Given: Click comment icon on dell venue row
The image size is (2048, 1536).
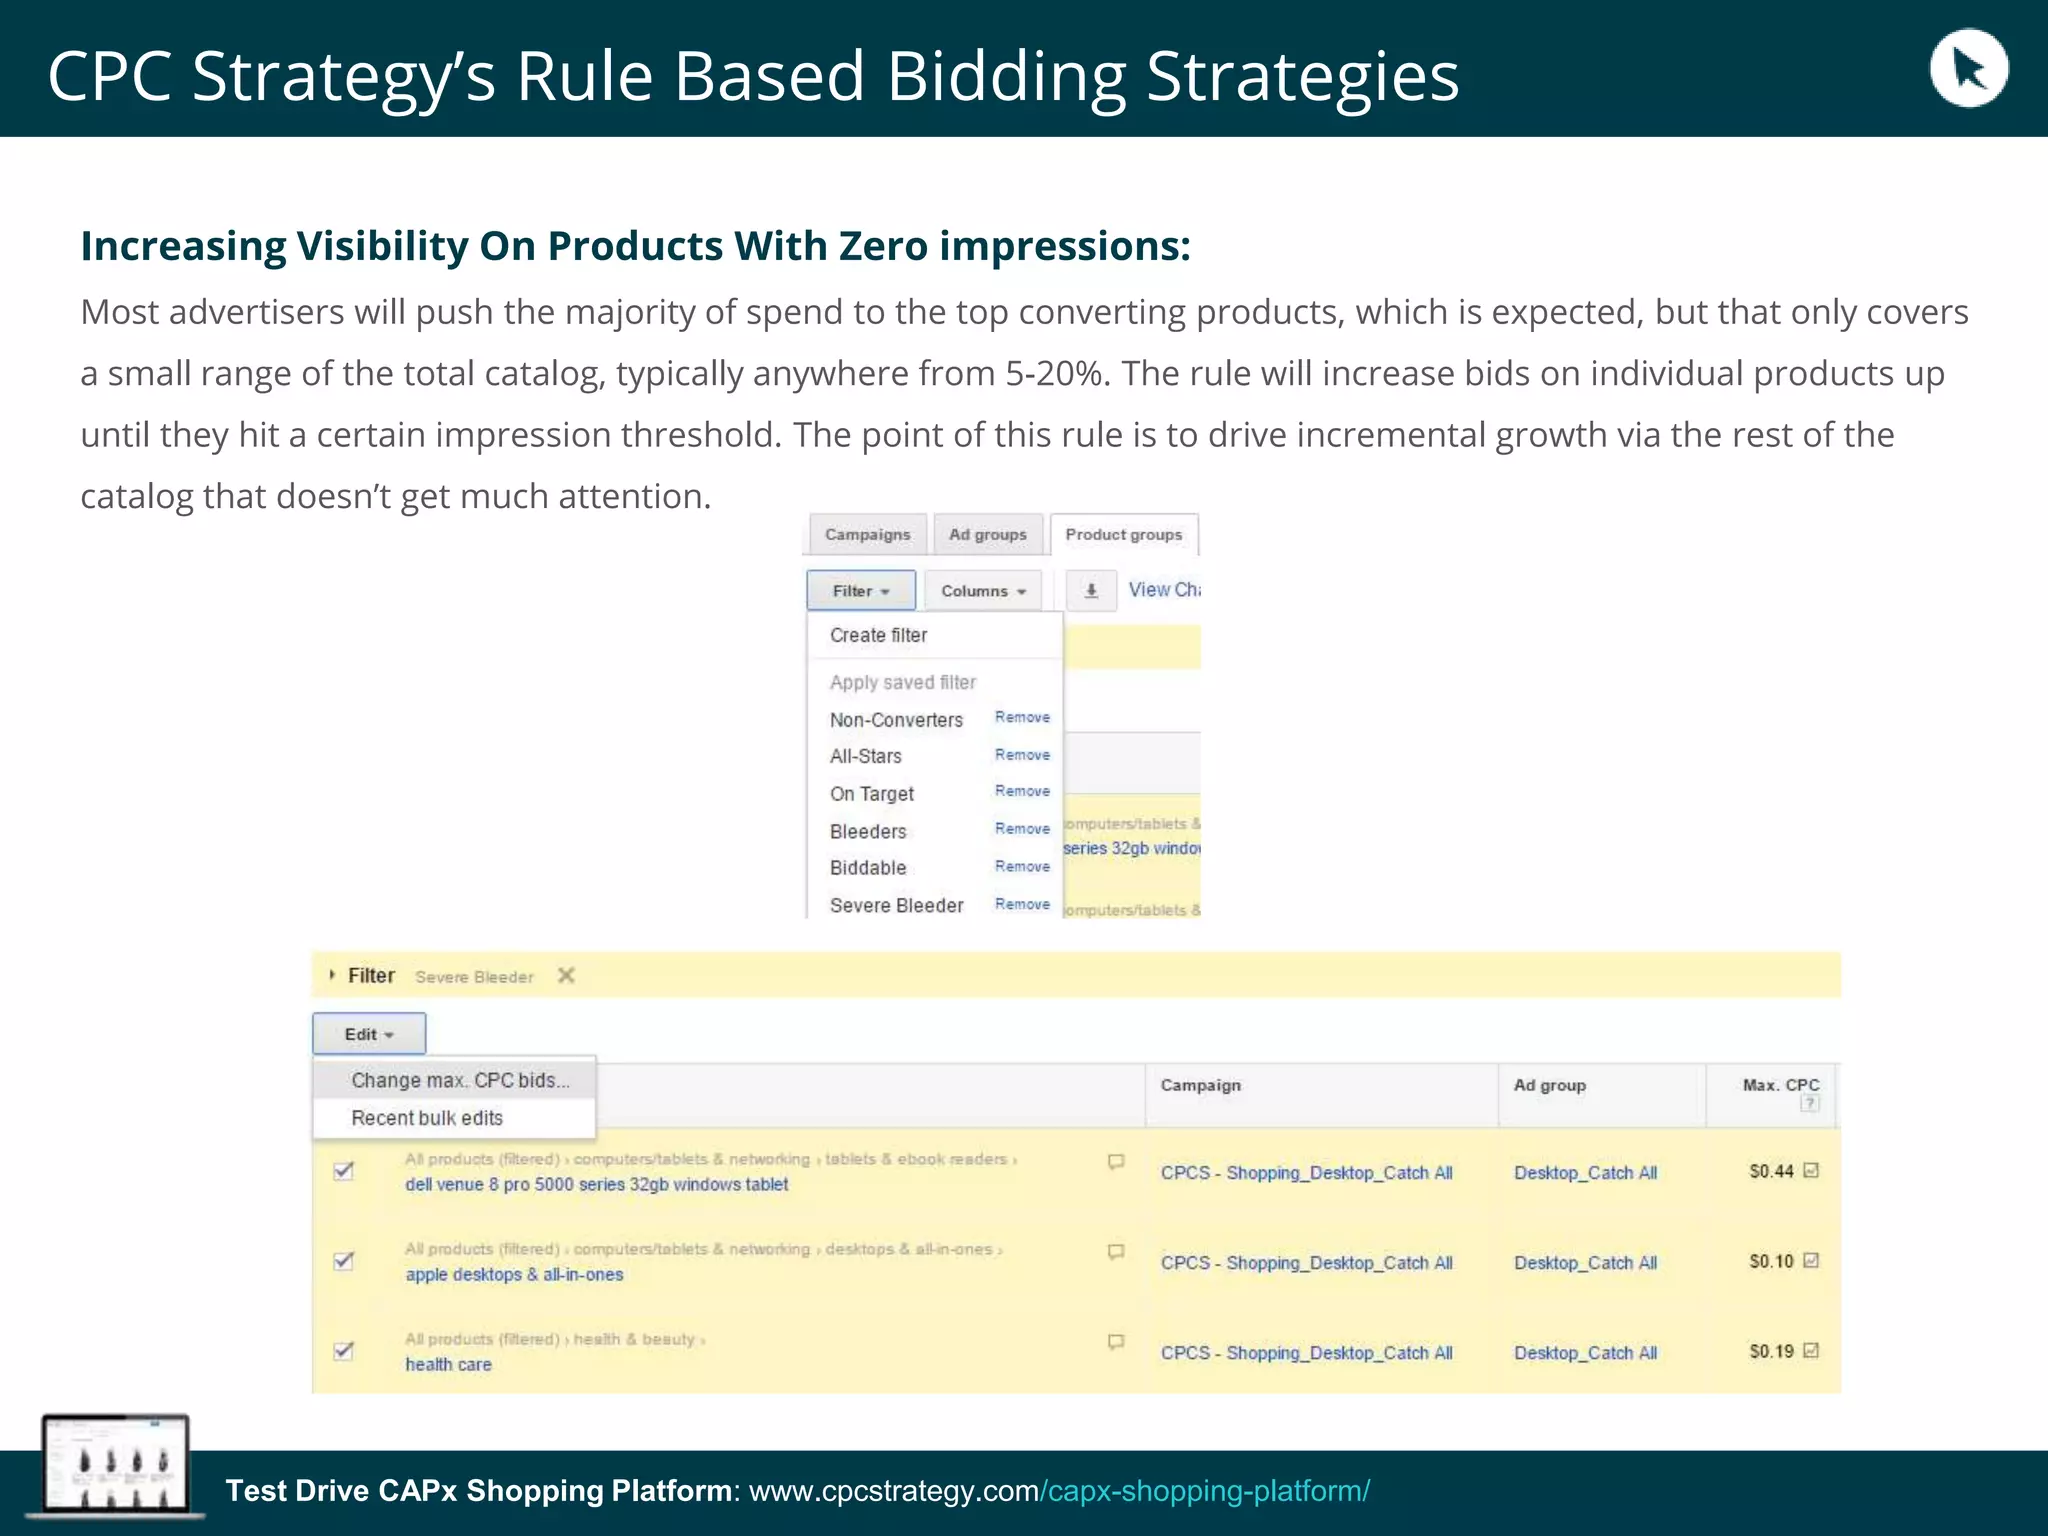Looking at the screenshot, I should pyautogui.click(x=1116, y=1162).
